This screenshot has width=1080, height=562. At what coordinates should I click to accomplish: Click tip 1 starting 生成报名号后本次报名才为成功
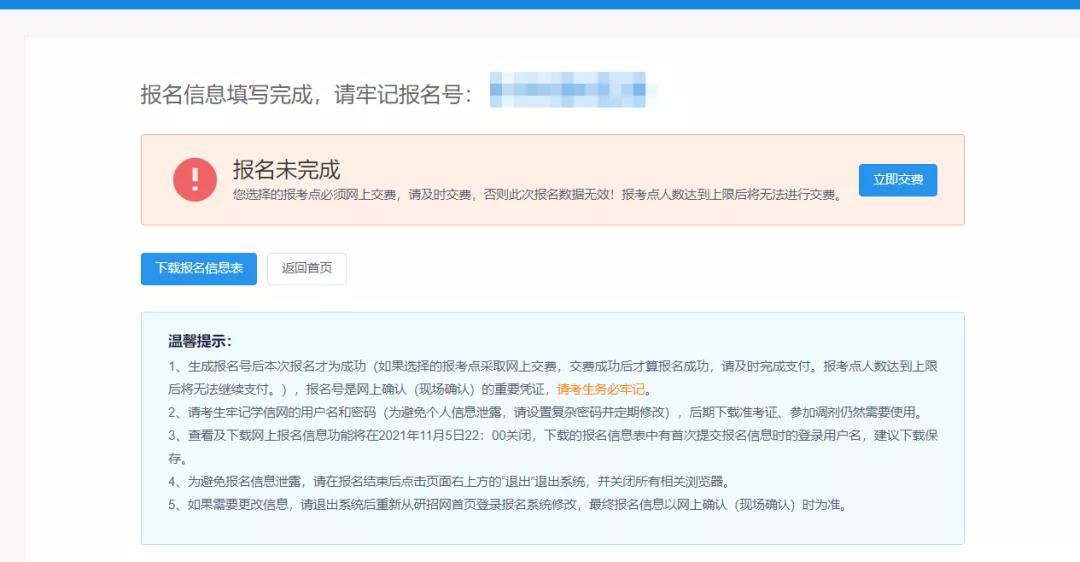point(553,377)
